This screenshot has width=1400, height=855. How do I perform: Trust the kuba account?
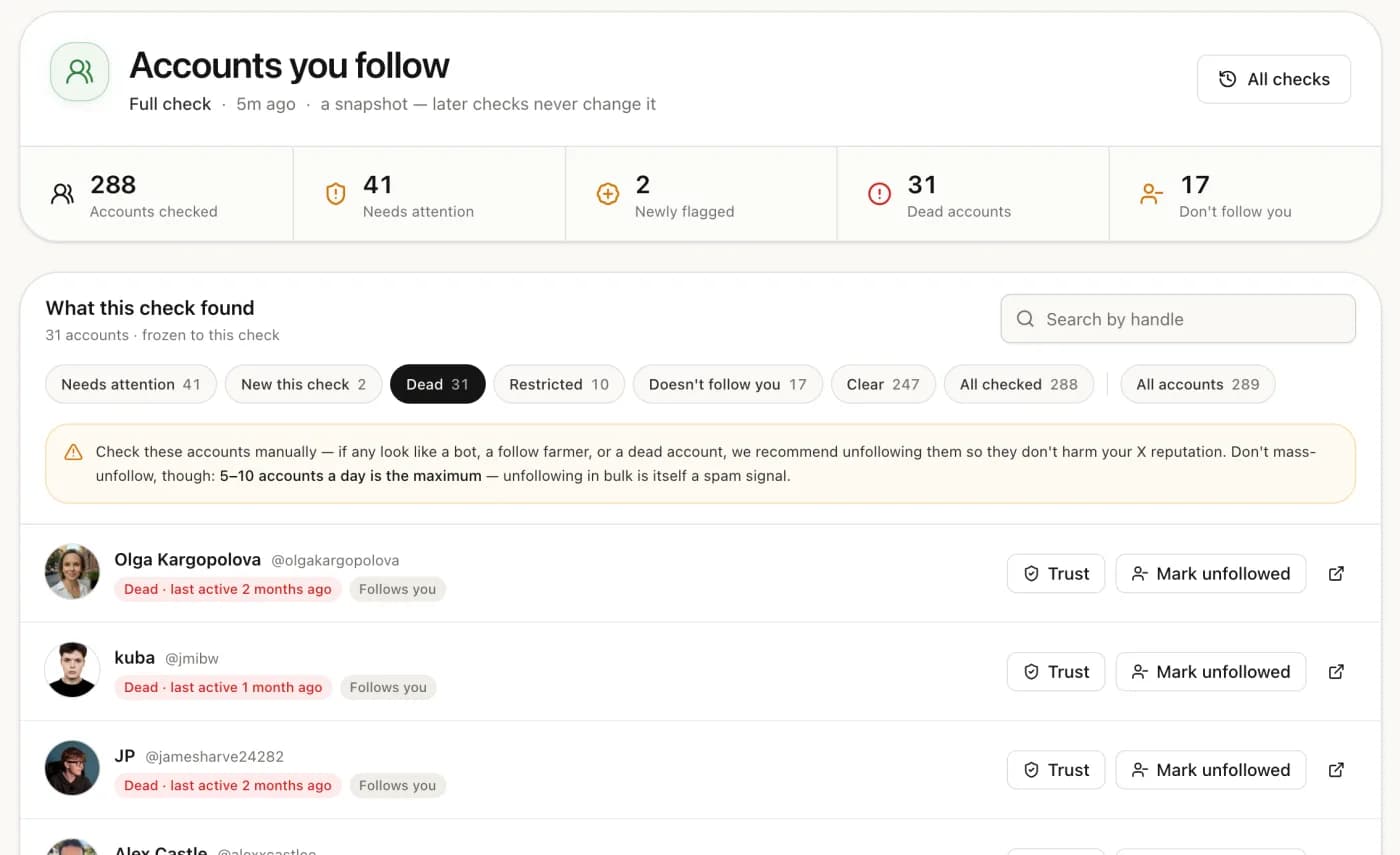click(1056, 671)
